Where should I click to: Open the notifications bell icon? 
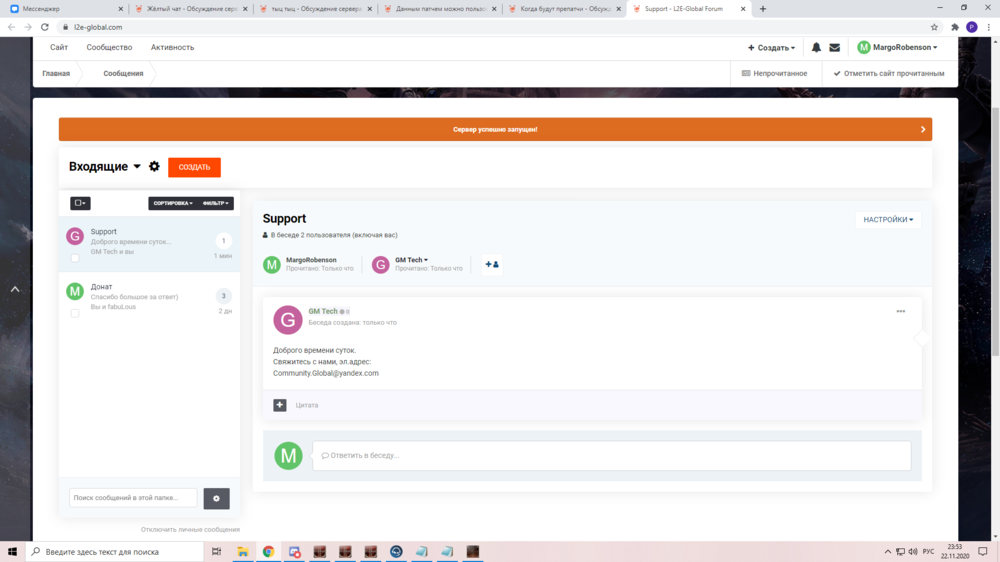click(816, 47)
